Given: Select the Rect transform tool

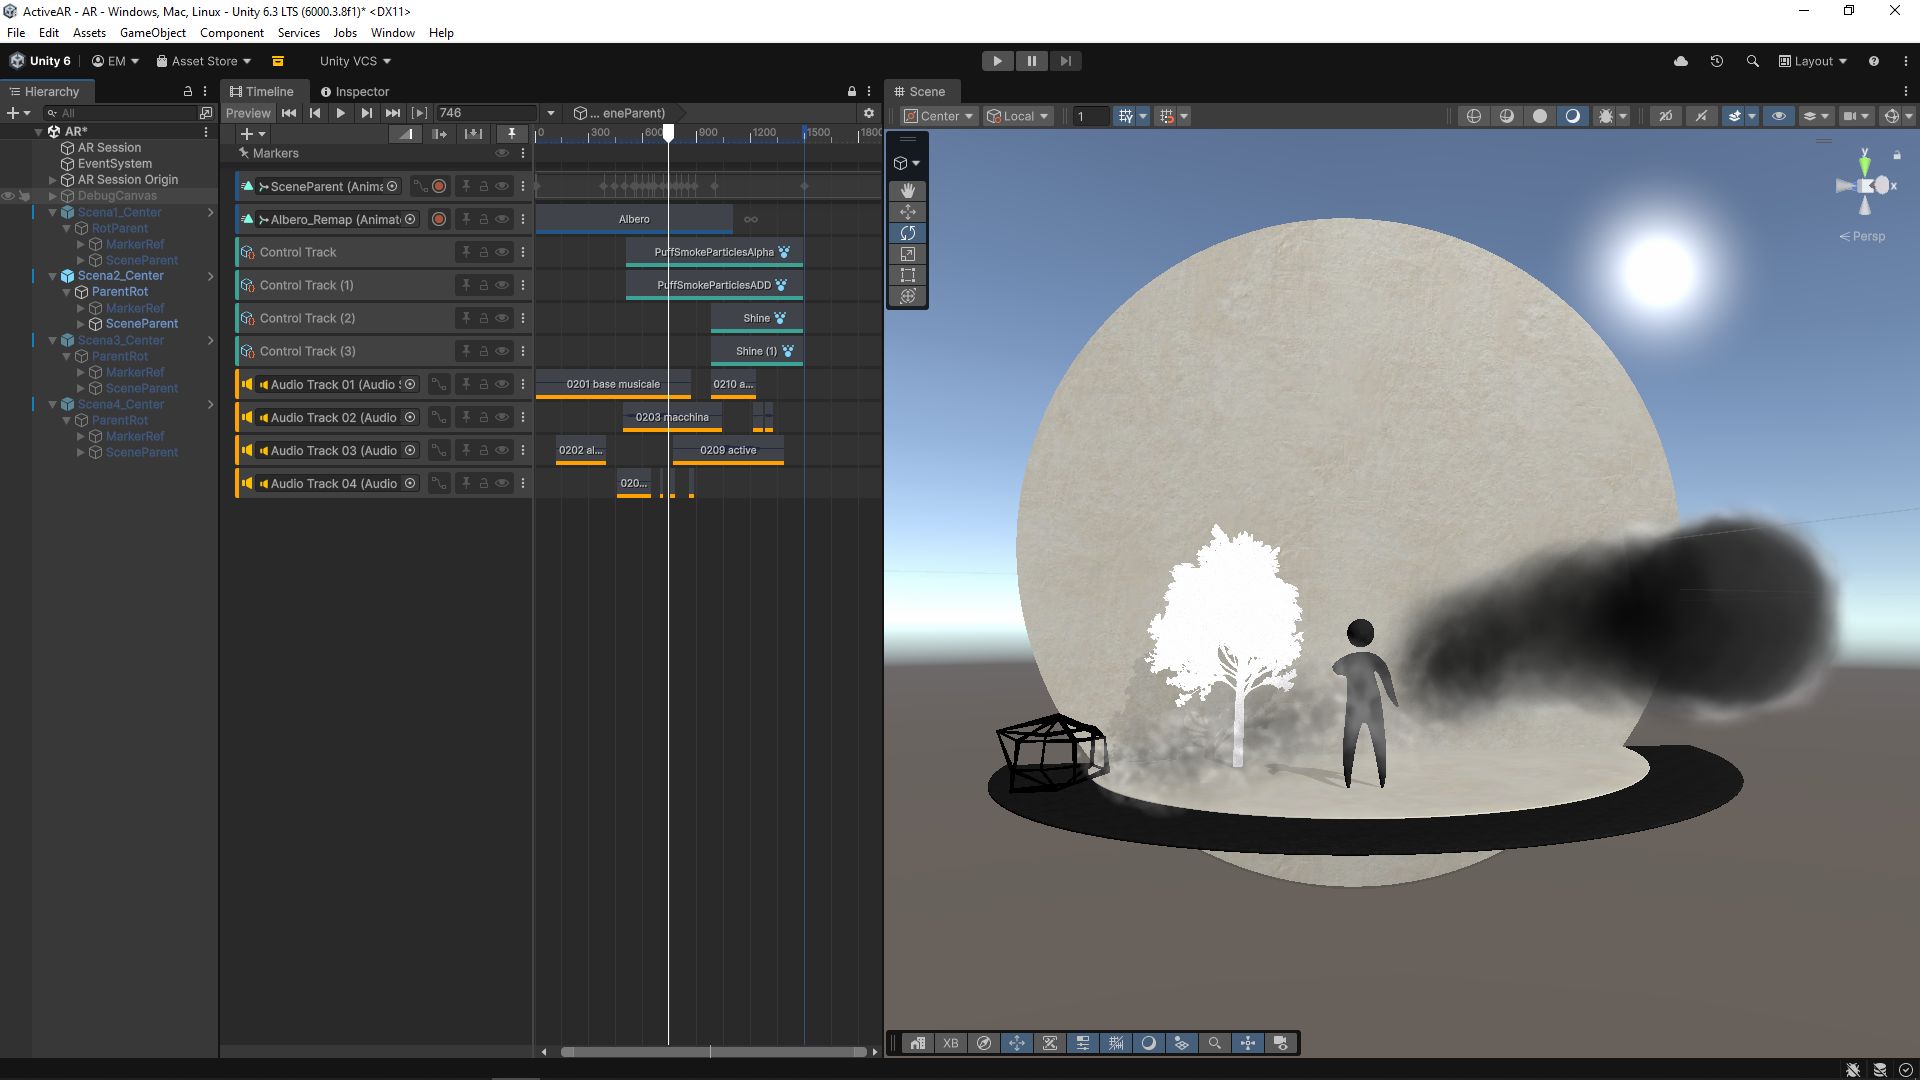Looking at the screenshot, I should click(x=907, y=275).
